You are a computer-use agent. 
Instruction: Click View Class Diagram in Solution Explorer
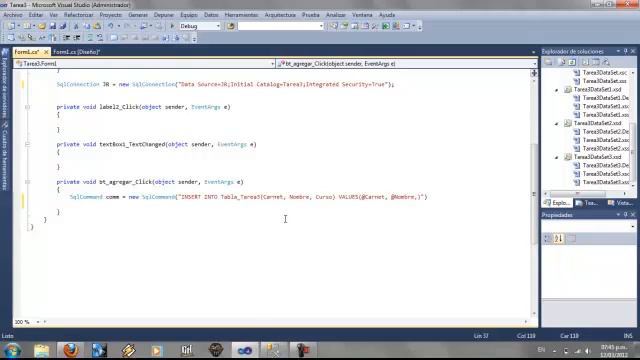(607, 62)
